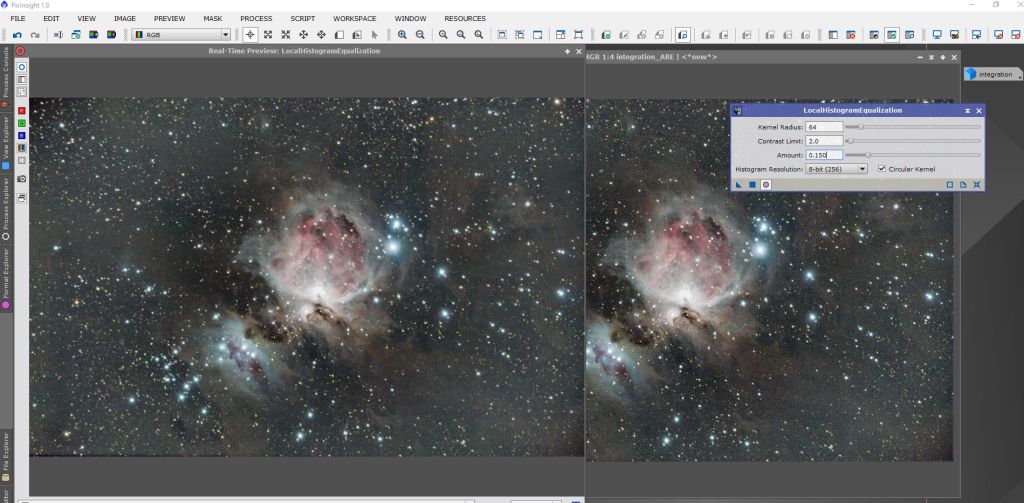Click the camera snapshot icon in preview
Viewport: 1024px width, 503px height.
click(x=22, y=178)
